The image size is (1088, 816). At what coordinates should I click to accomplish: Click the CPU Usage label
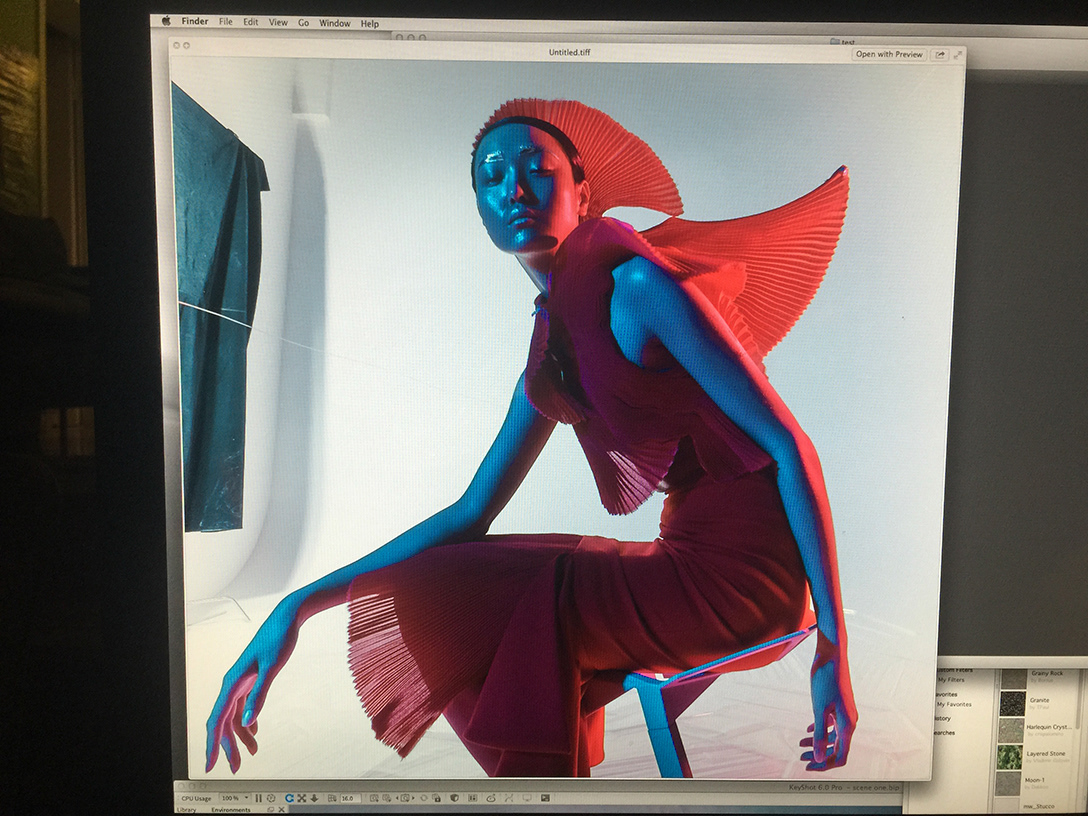pos(196,799)
